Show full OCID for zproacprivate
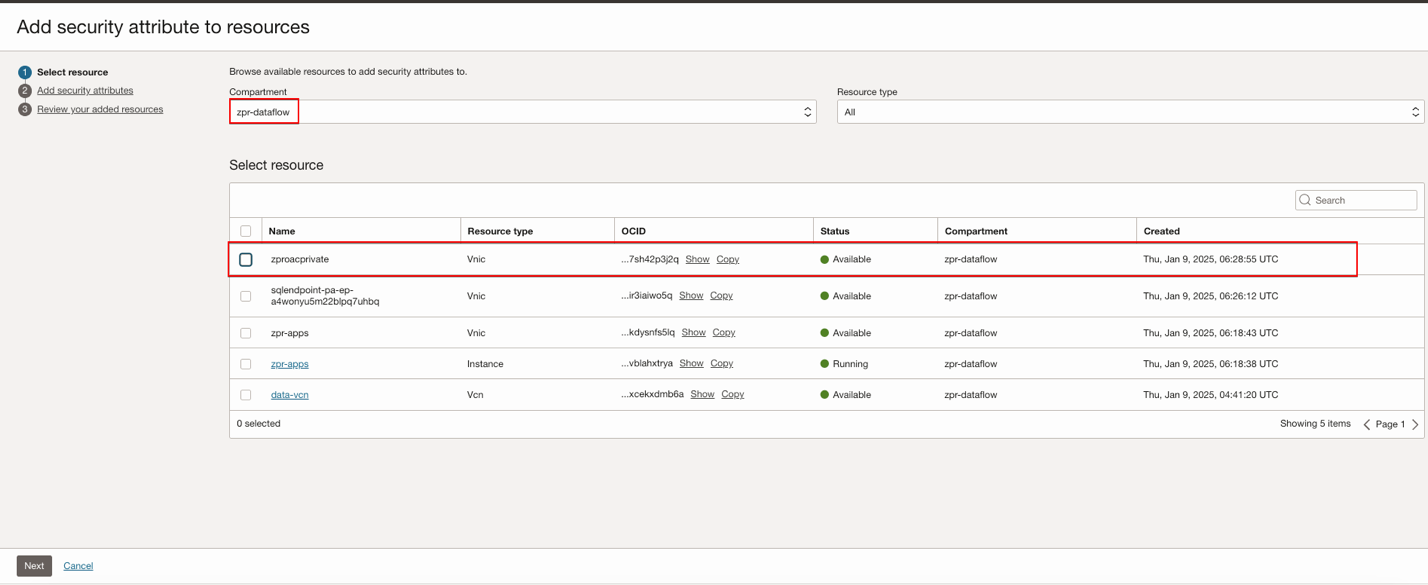The width and height of the screenshot is (1428, 585). click(697, 259)
